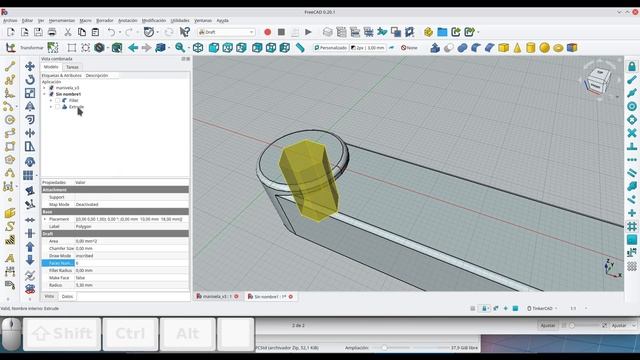Viewport: 640px width, 360px height.
Task: Select the Draft Dimension tool
Action: click(x=10, y=271)
